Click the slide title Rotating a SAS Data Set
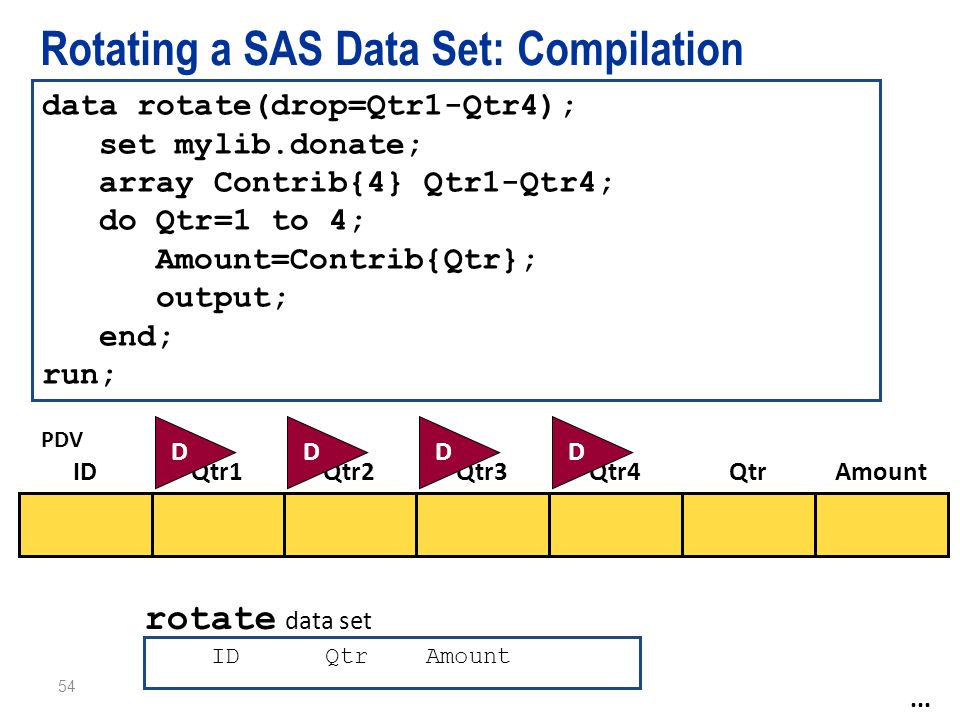960x720 pixels. tap(392, 49)
